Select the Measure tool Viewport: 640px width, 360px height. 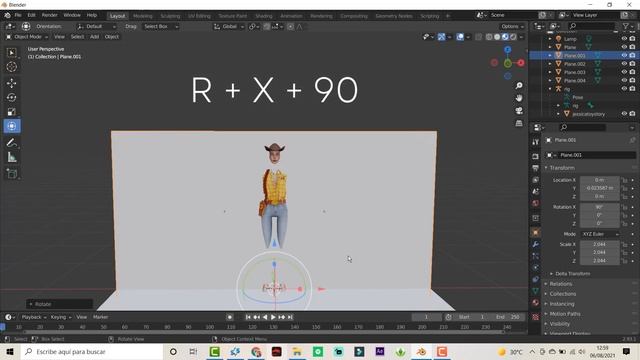click(x=11, y=157)
